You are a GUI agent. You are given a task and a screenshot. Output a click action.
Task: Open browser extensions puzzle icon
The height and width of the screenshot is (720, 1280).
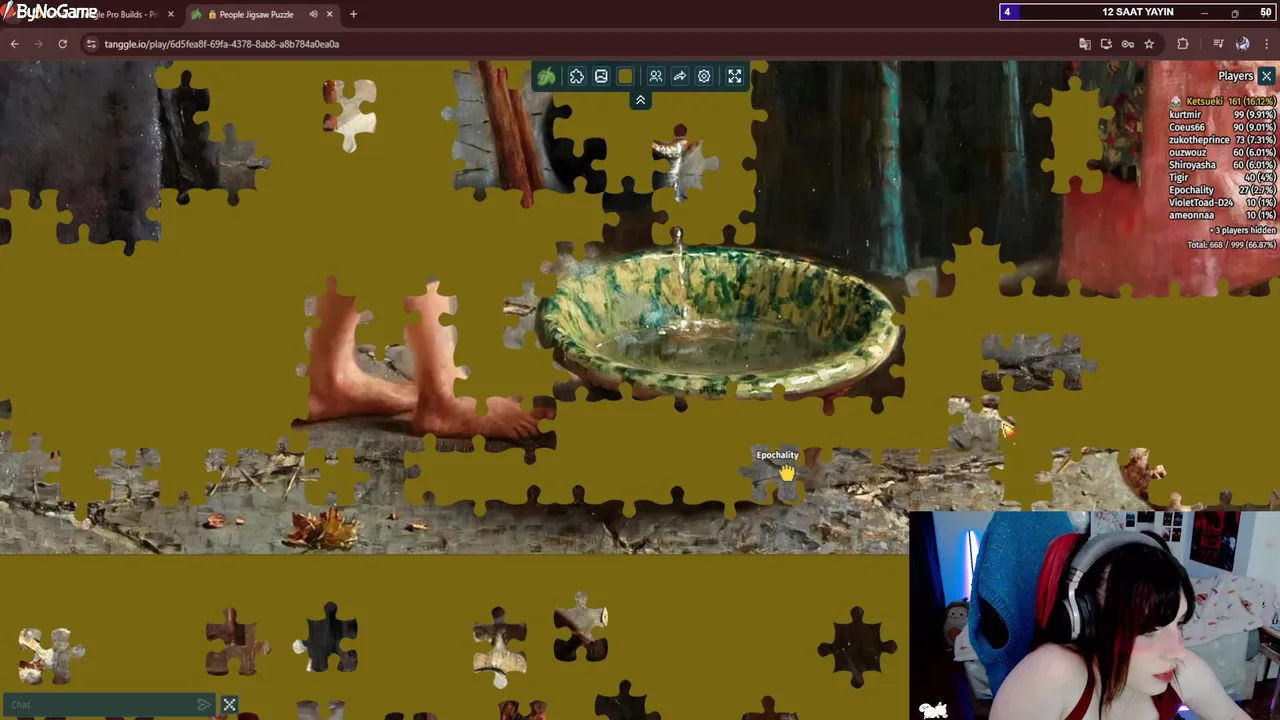point(1183,44)
